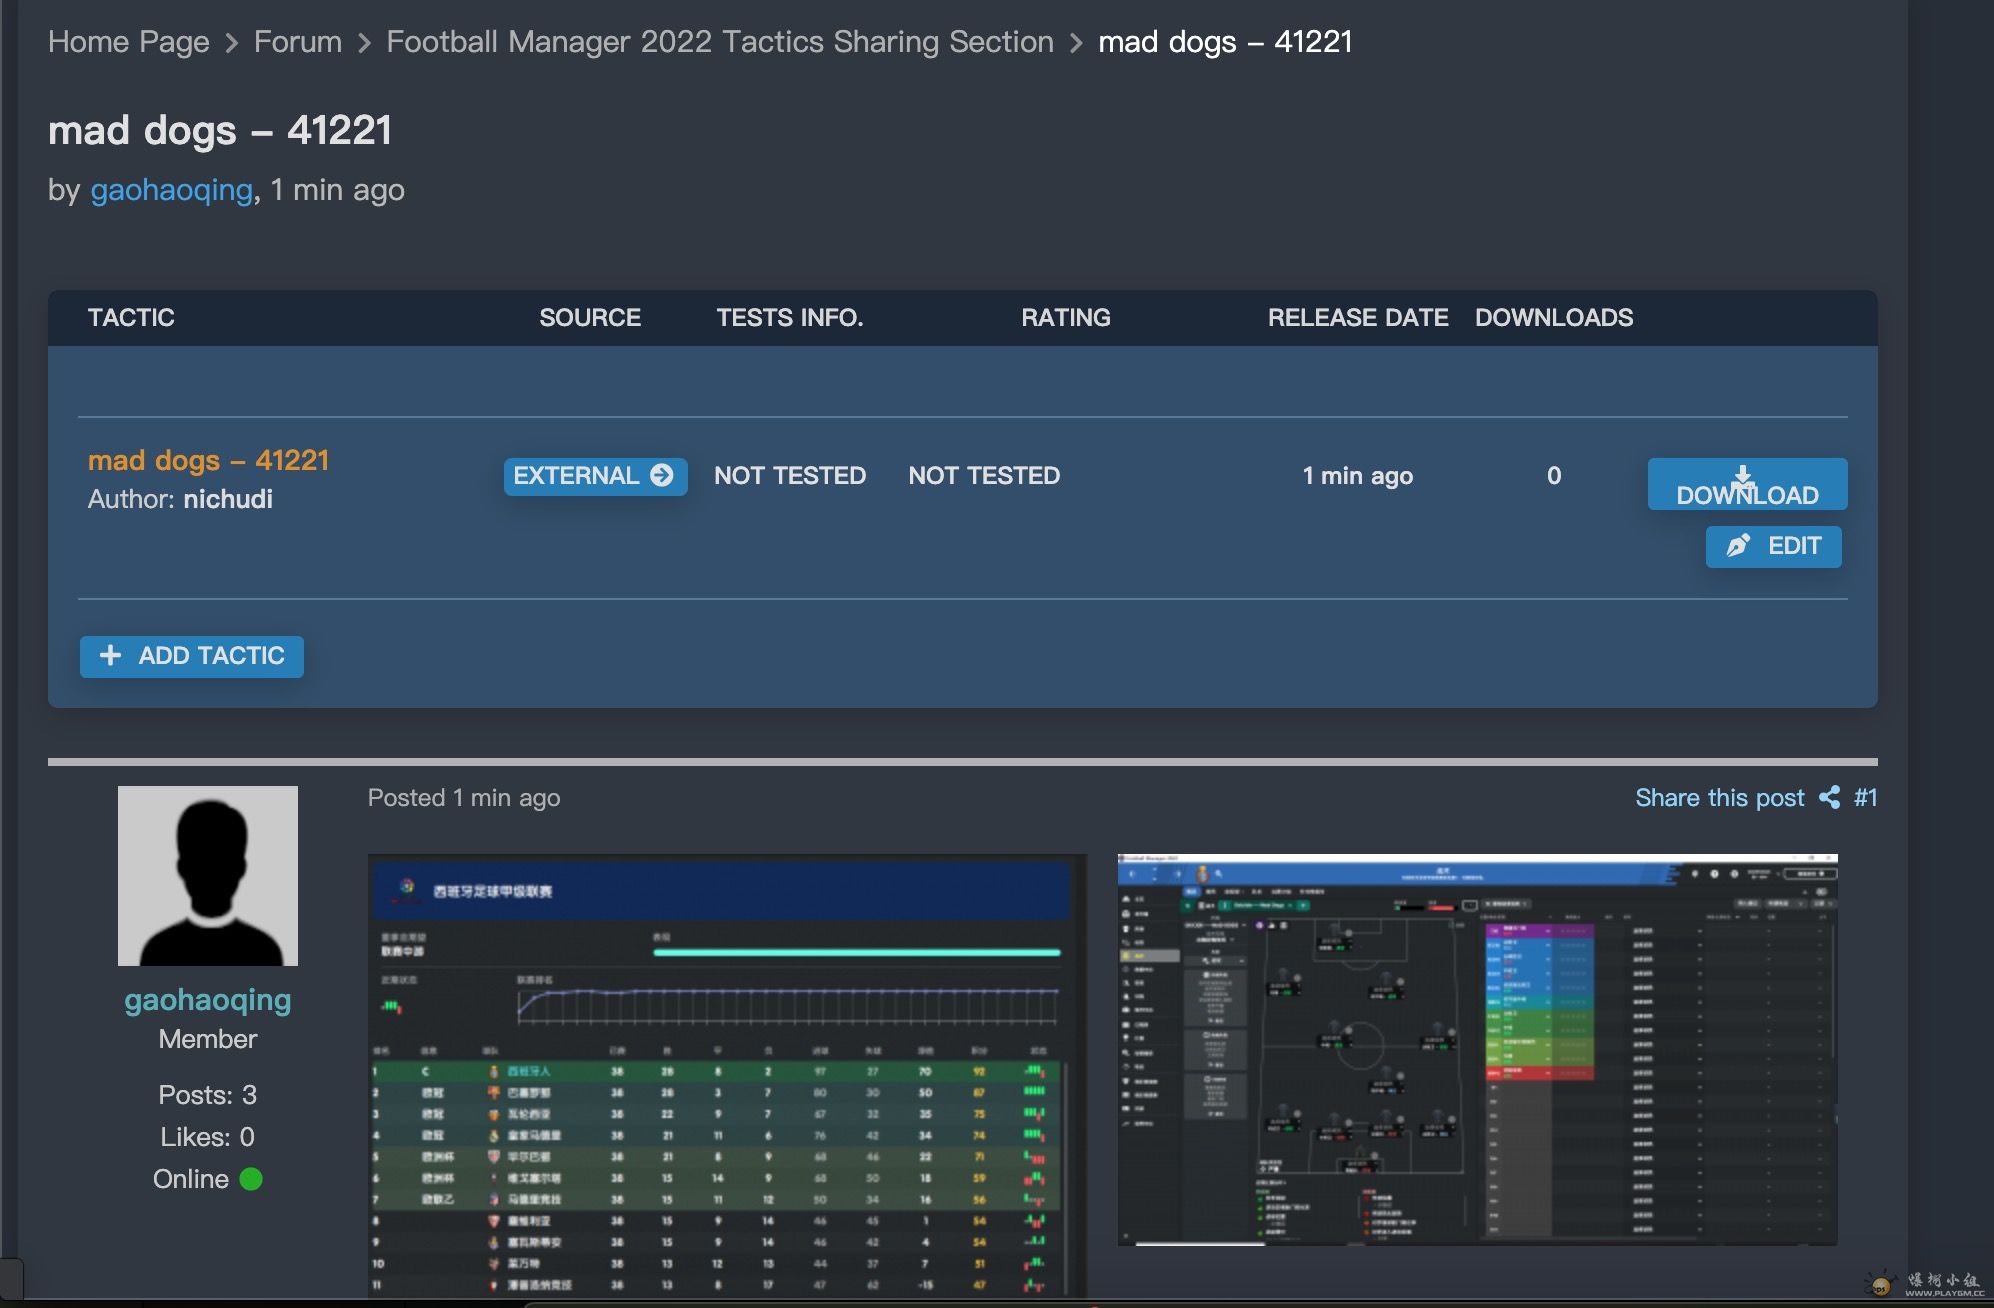The width and height of the screenshot is (1994, 1308).
Task: Edit the tactic entry
Action: 1773,546
